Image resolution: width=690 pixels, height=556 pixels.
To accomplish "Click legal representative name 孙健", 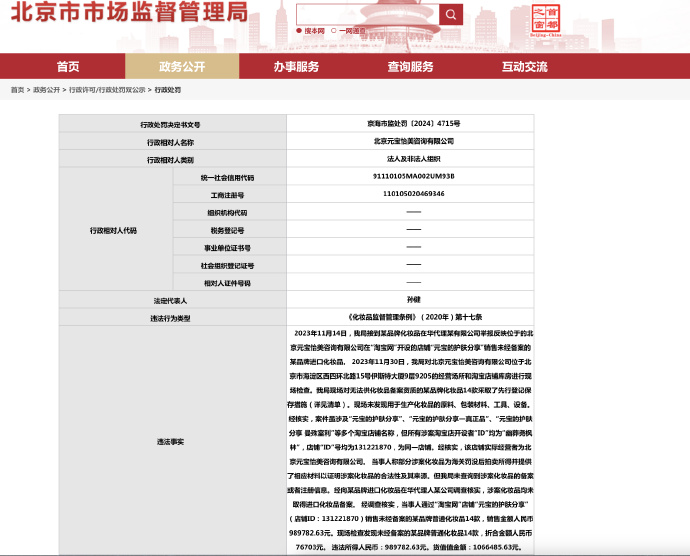I will [413, 300].
